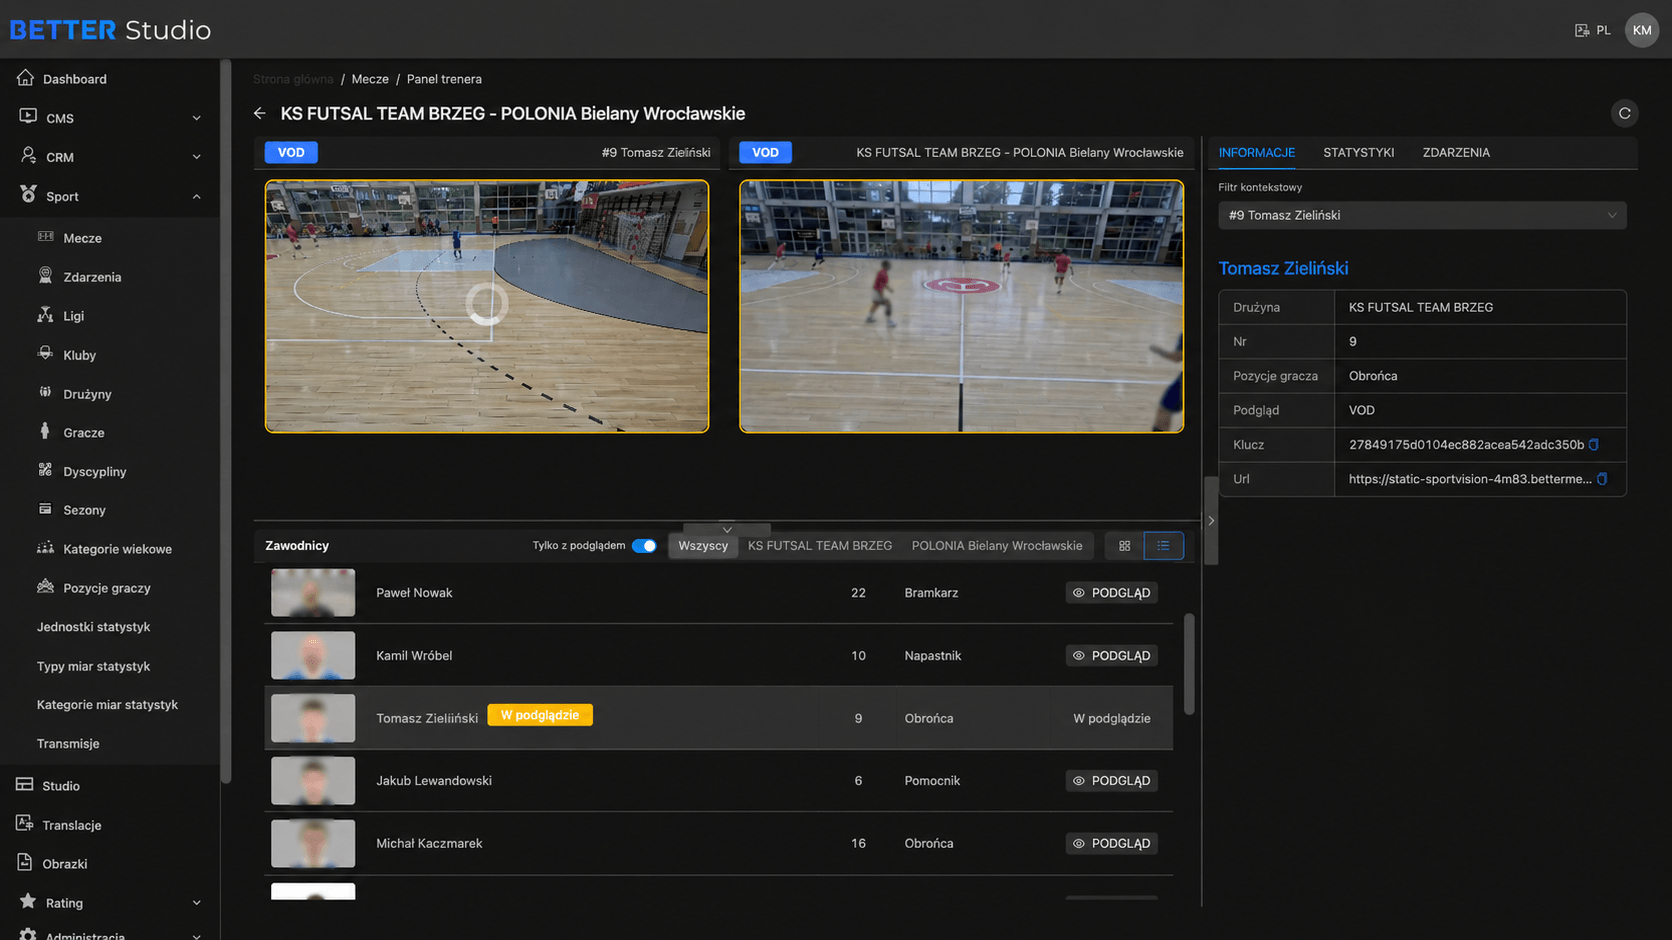Open the KM user avatar
This screenshot has height=940, width=1672.
click(x=1642, y=30)
